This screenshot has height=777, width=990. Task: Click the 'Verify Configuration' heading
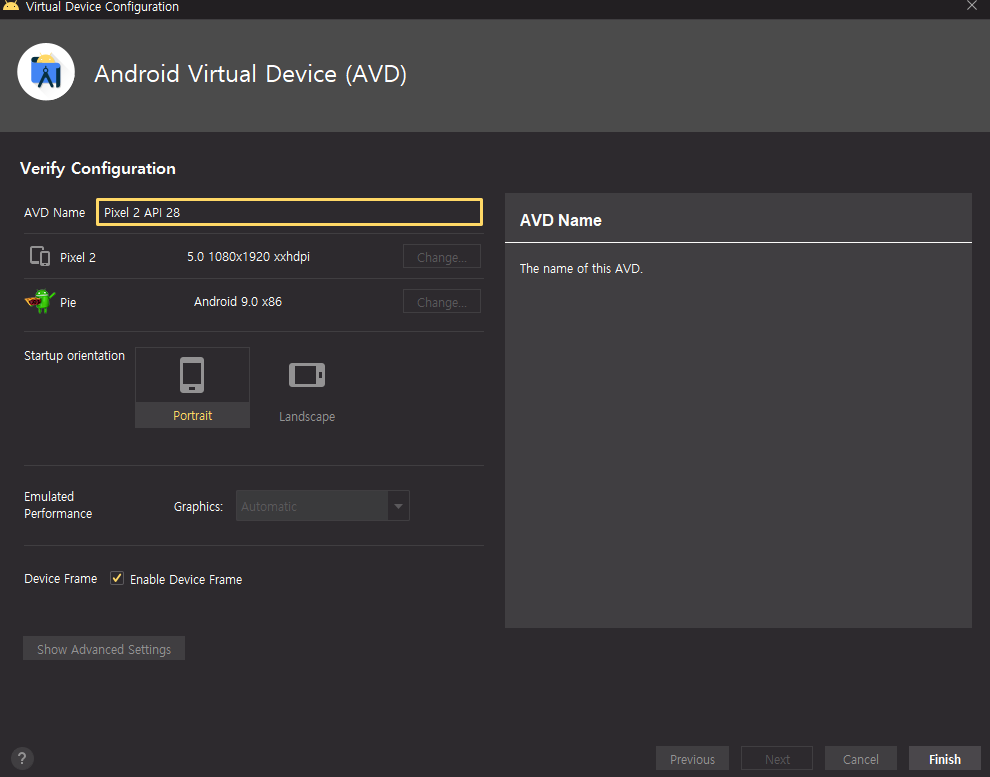[98, 169]
